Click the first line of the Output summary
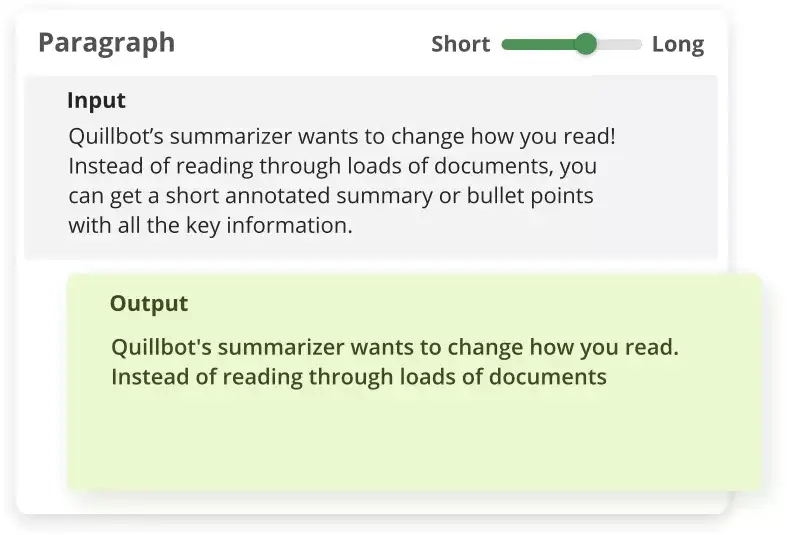Screen dimensions: 790x535 coord(394,348)
